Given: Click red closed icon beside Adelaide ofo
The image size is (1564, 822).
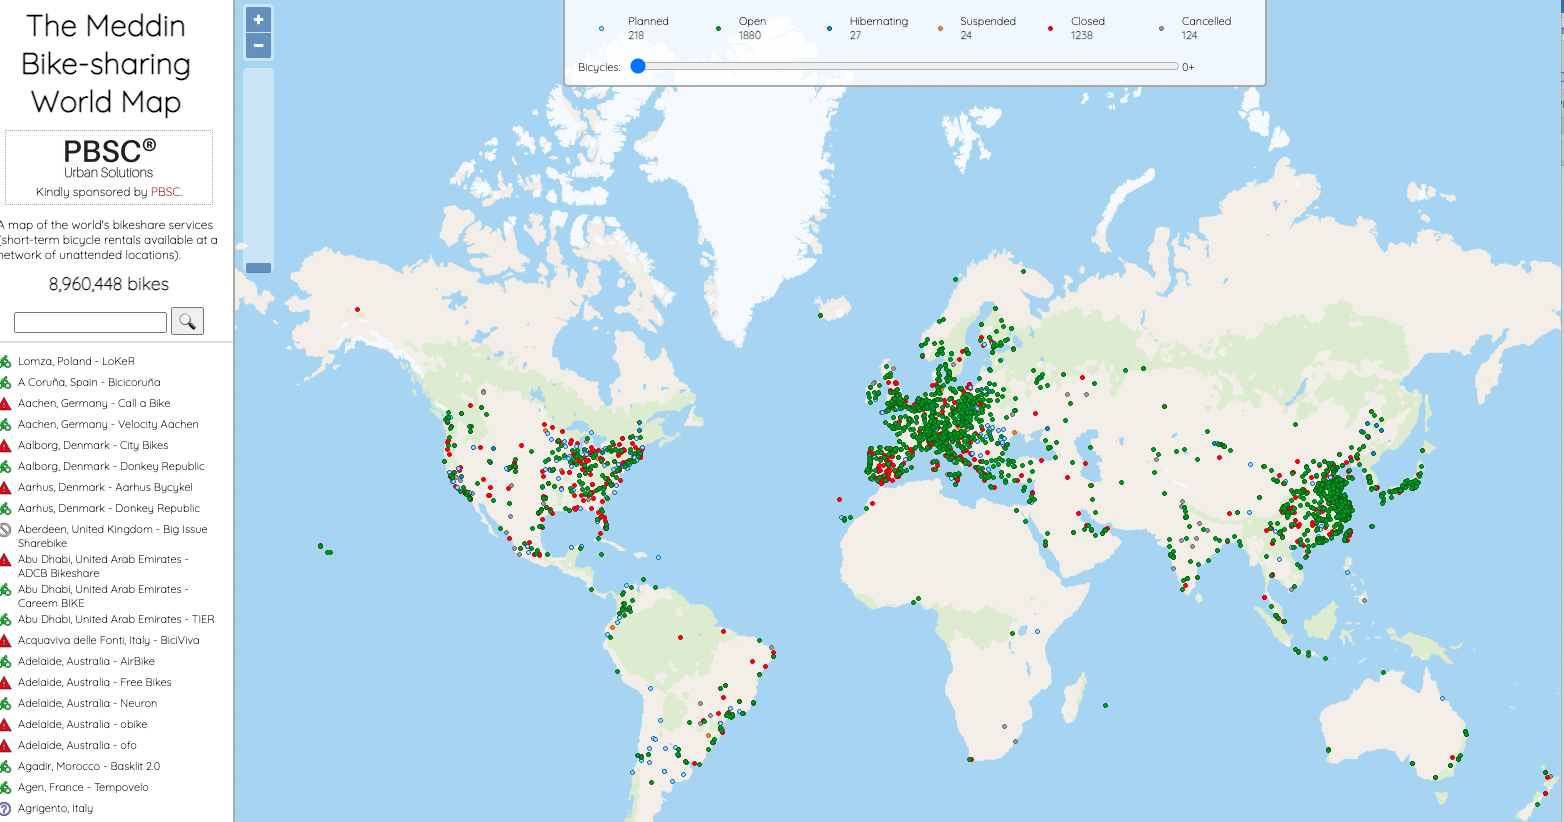Looking at the screenshot, I should 5,746.
